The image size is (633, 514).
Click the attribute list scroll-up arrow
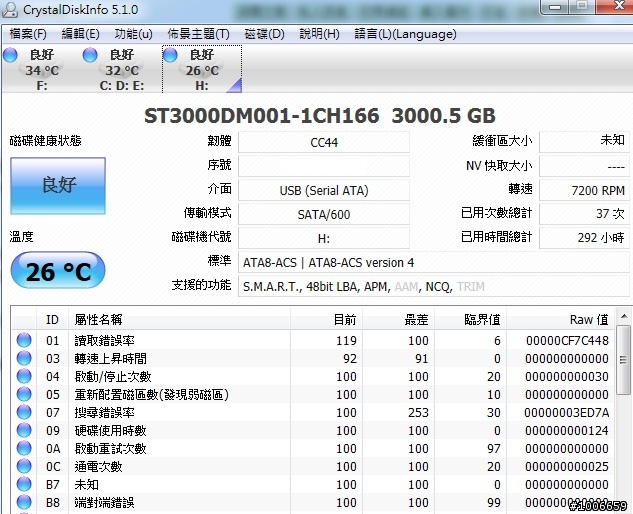[x=623, y=316]
